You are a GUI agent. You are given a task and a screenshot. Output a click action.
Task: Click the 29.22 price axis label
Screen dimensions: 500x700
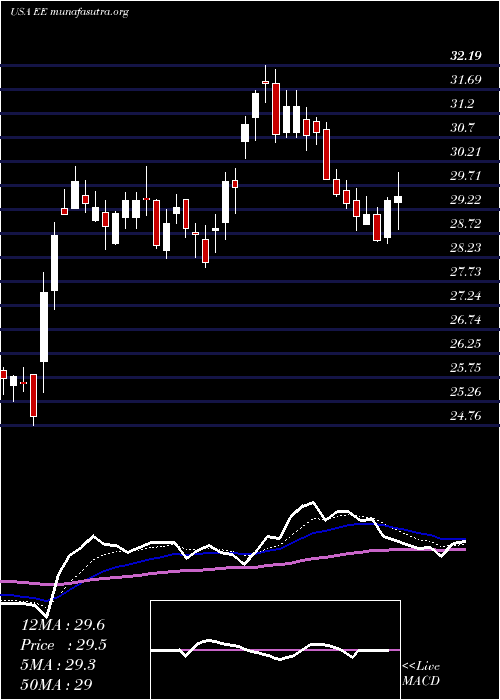point(466,200)
